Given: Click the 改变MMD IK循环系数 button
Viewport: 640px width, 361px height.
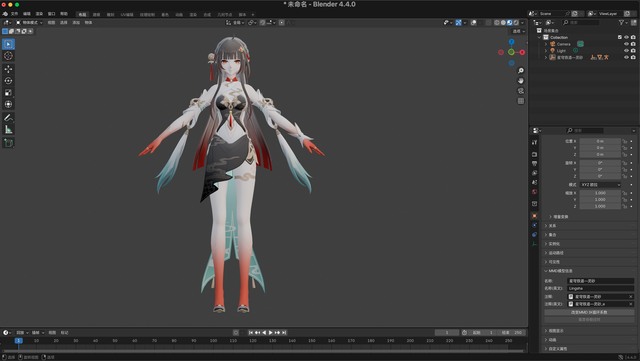Looking at the screenshot, I should [589, 312].
